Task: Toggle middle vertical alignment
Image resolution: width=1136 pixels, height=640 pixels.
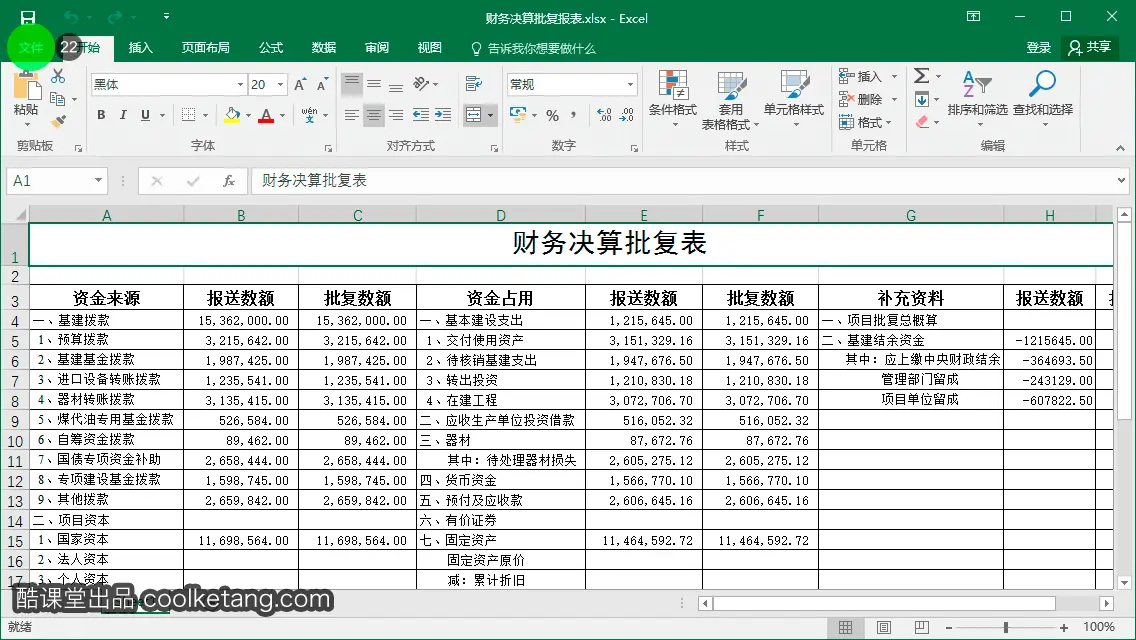Action: pos(374,84)
